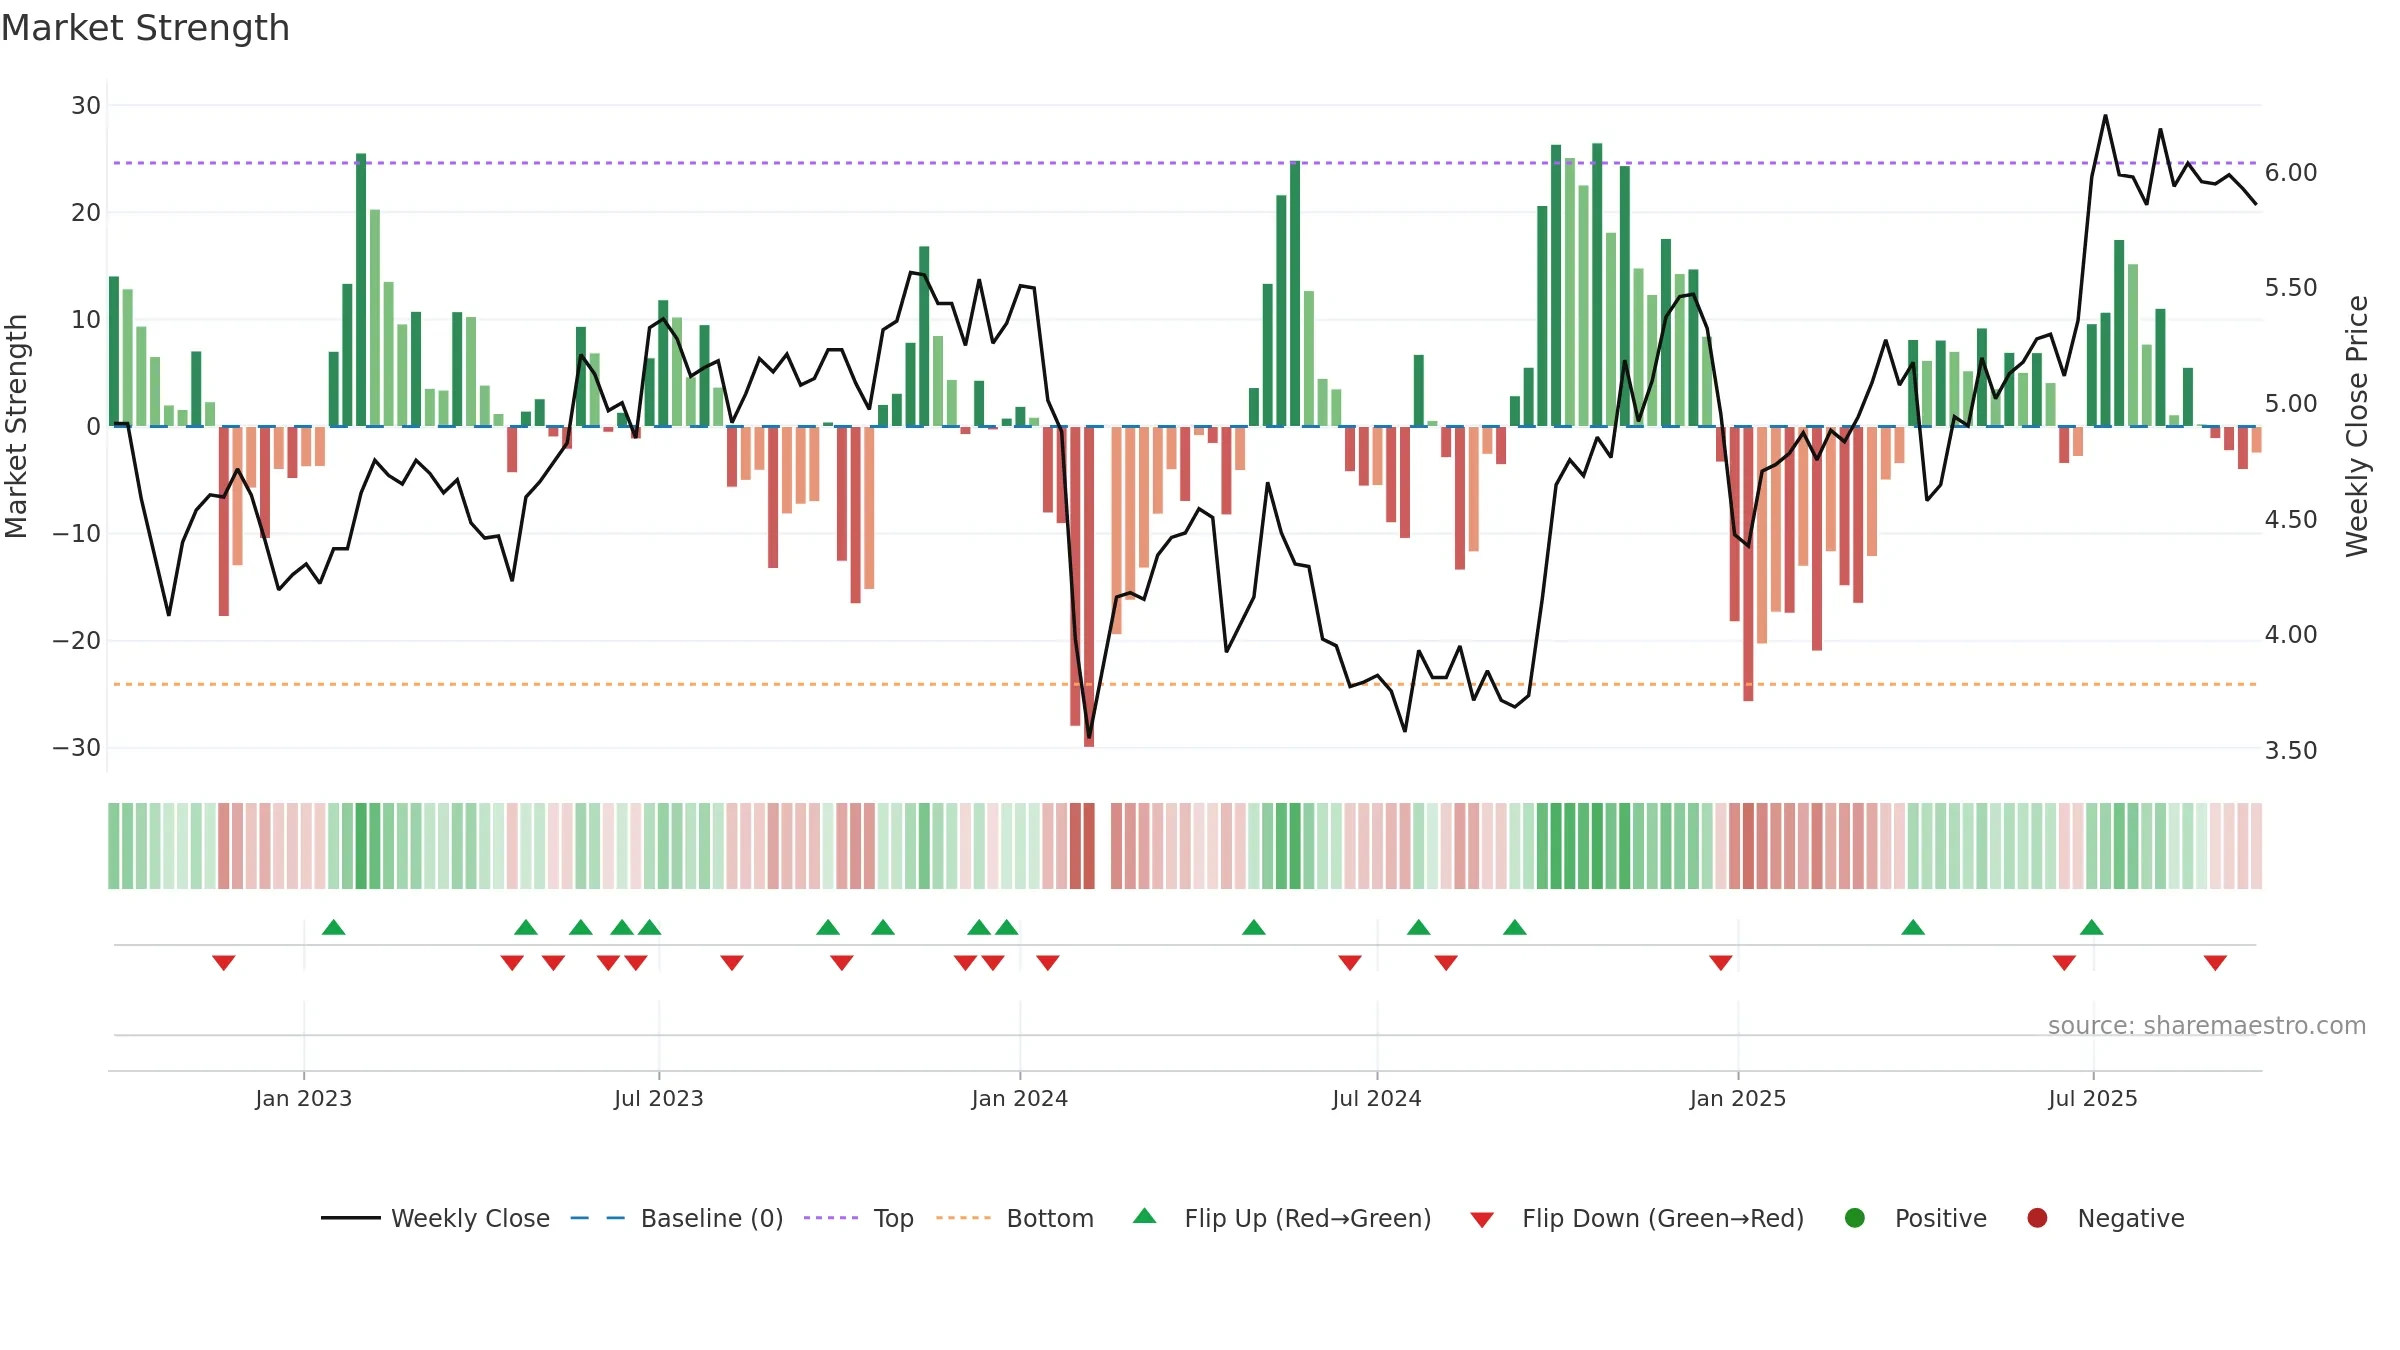Viewport: 2400px width, 1350px height.
Task: Toggle Flip Down (Green→Red) legend entry
Action: tap(1637, 1218)
